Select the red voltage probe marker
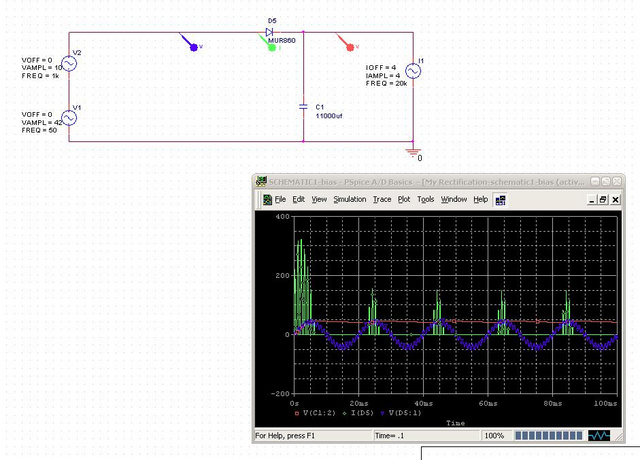640x460 pixels. tap(350, 47)
